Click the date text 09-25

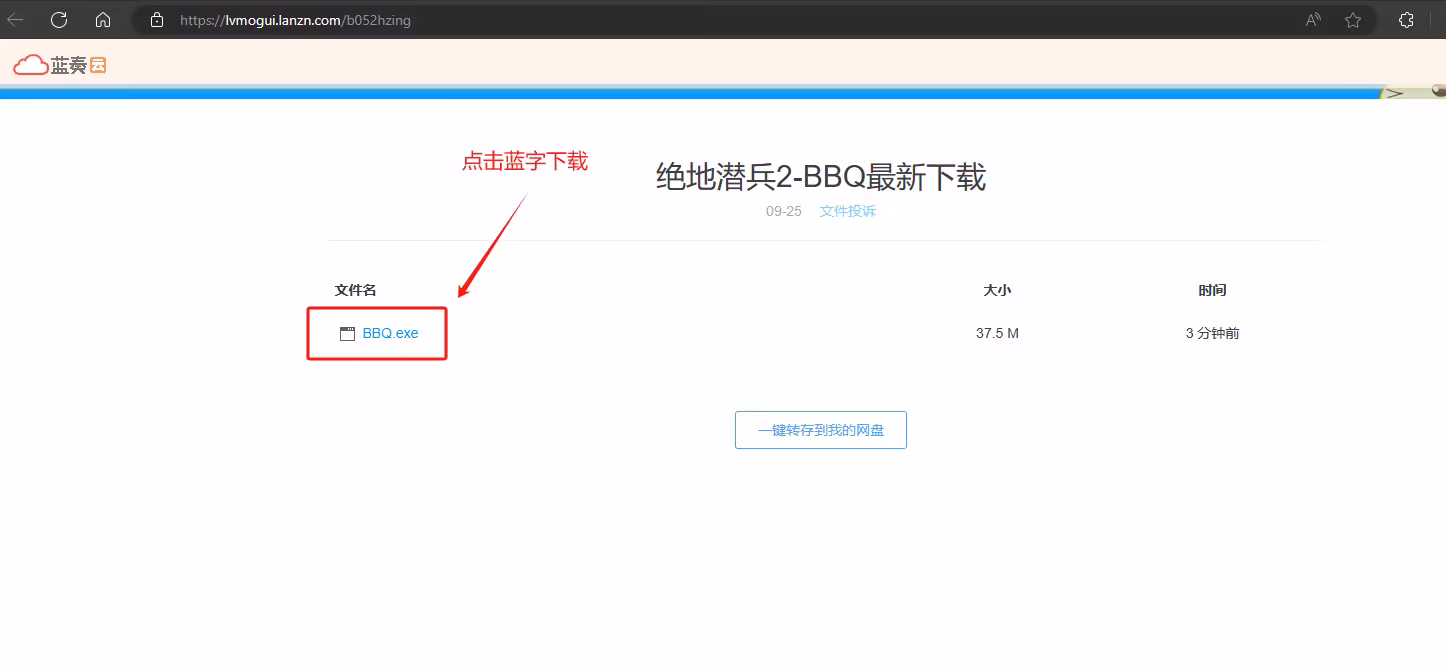pyautogui.click(x=784, y=211)
